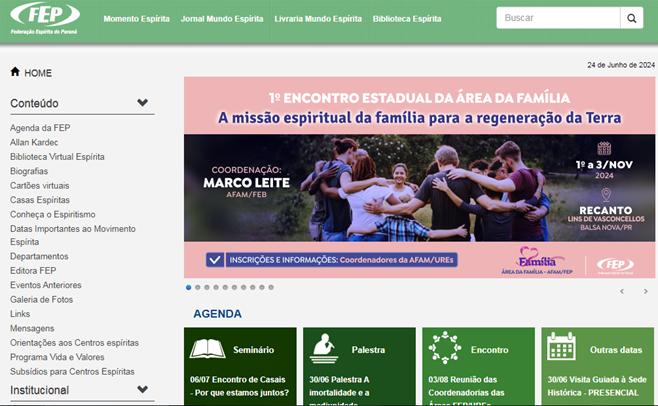658x406 pixels.
Task: Open the Palestra speaker icon card
Action: pos(324,348)
